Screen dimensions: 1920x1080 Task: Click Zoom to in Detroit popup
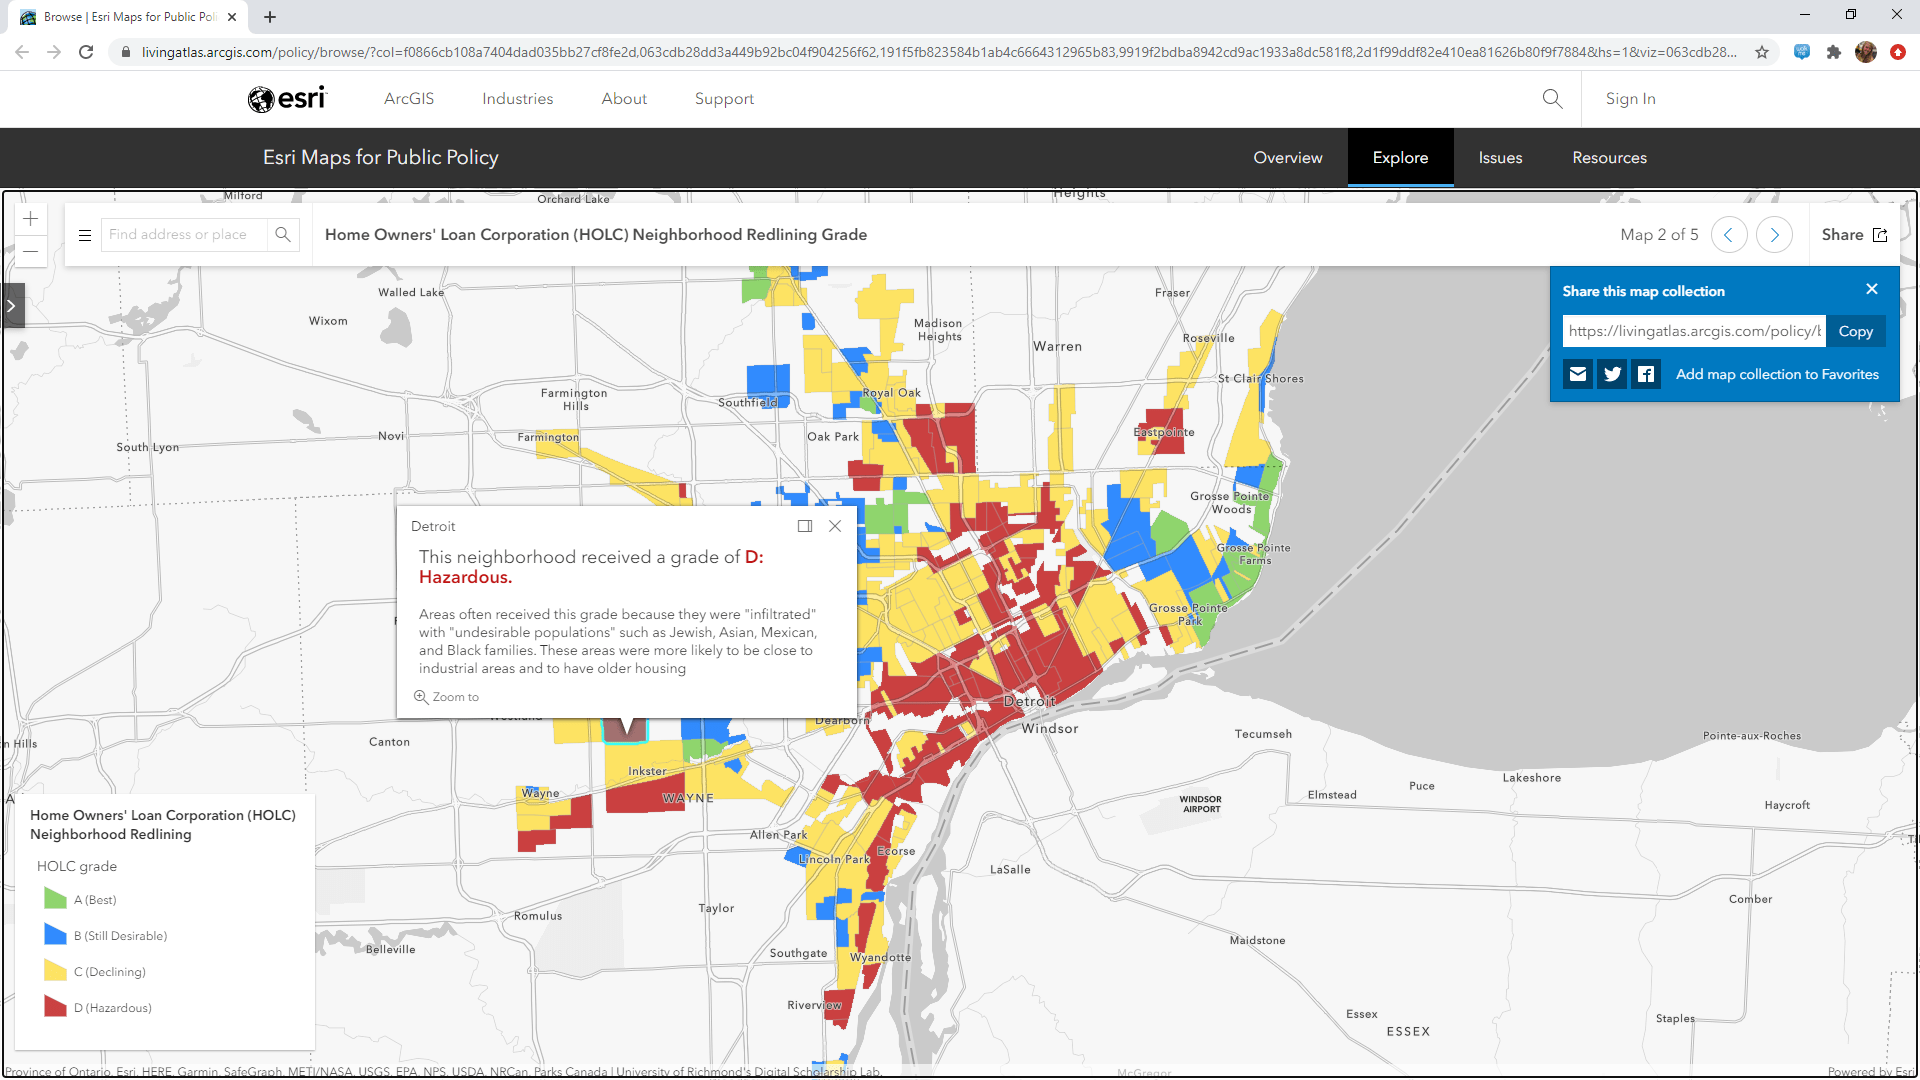pos(447,697)
